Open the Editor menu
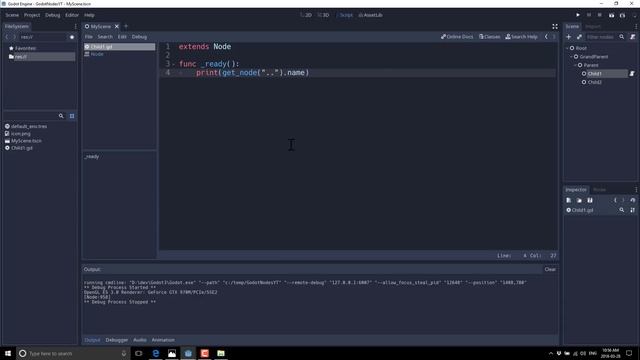The height and width of the screenshot is (360, 640). click(x=72, y=15)
